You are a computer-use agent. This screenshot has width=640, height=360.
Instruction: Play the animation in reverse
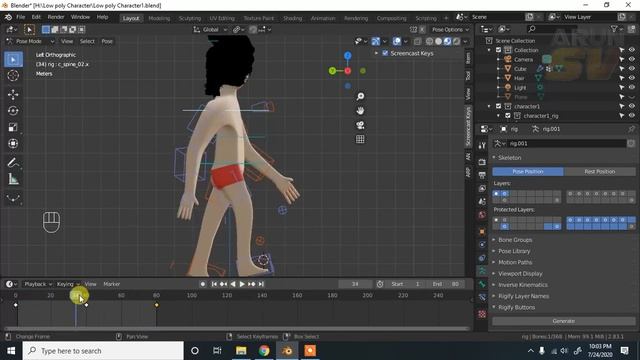233,284
